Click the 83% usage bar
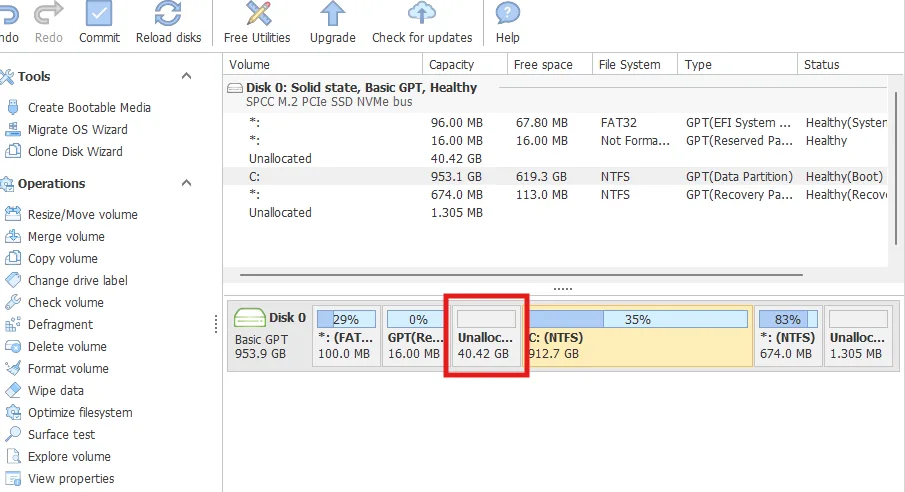905x492 pixels. (x=788, y=319)
